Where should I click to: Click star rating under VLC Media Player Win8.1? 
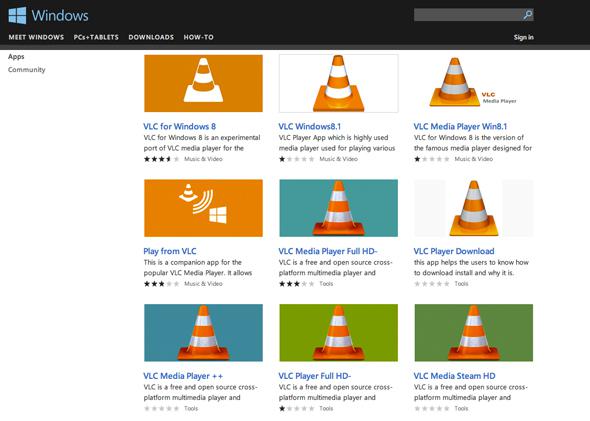click(x=432, y=159)
